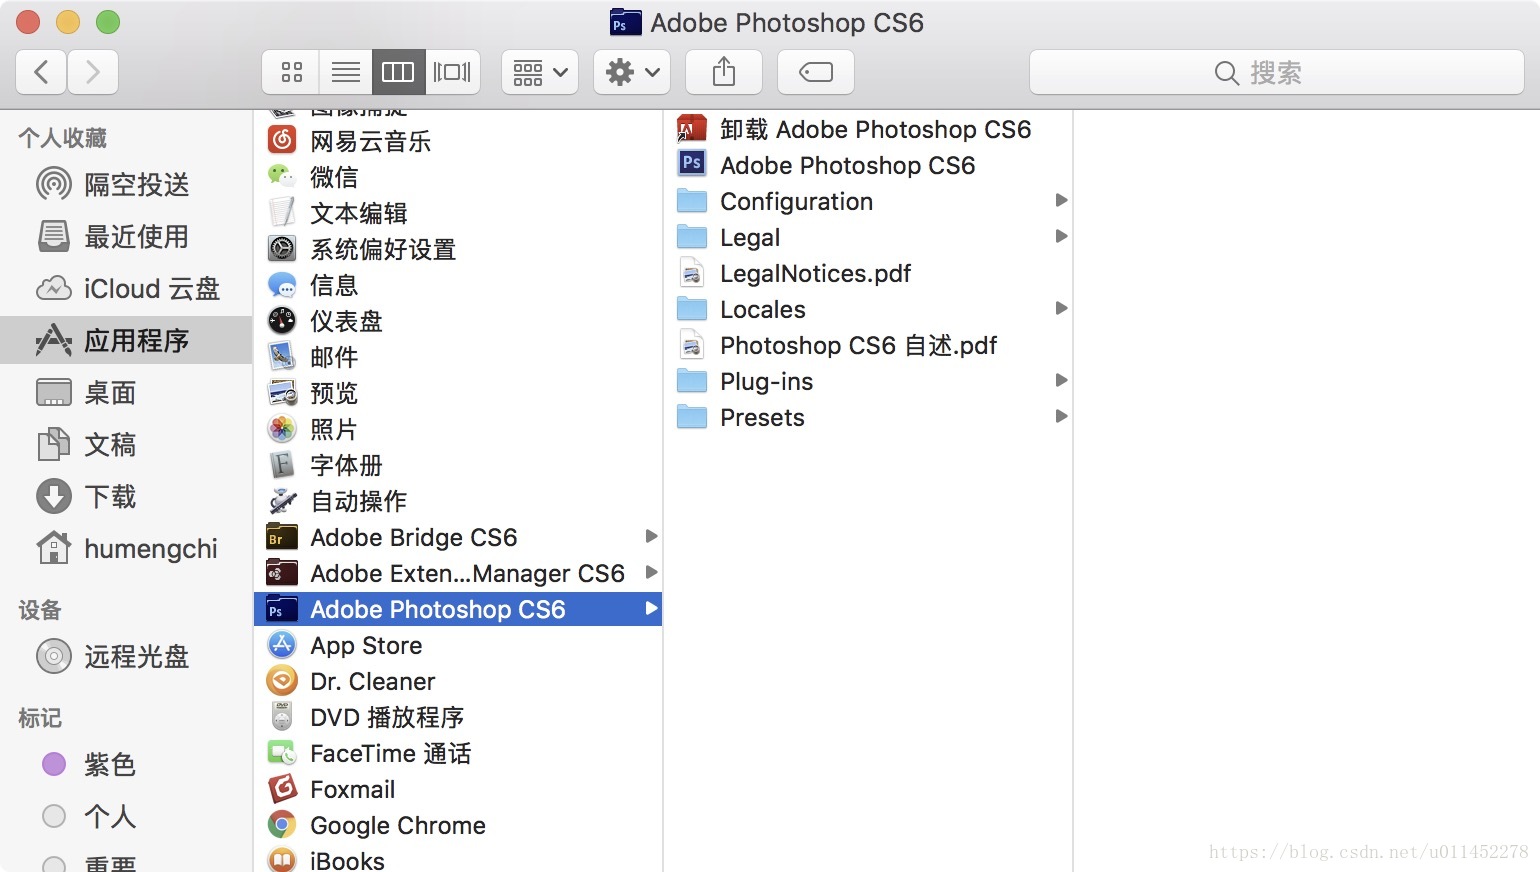Open Desktop (桌面) in sidebar
Image resolution: width=1540 pixels, height=872 pixels.
click(x=126, y=392)
